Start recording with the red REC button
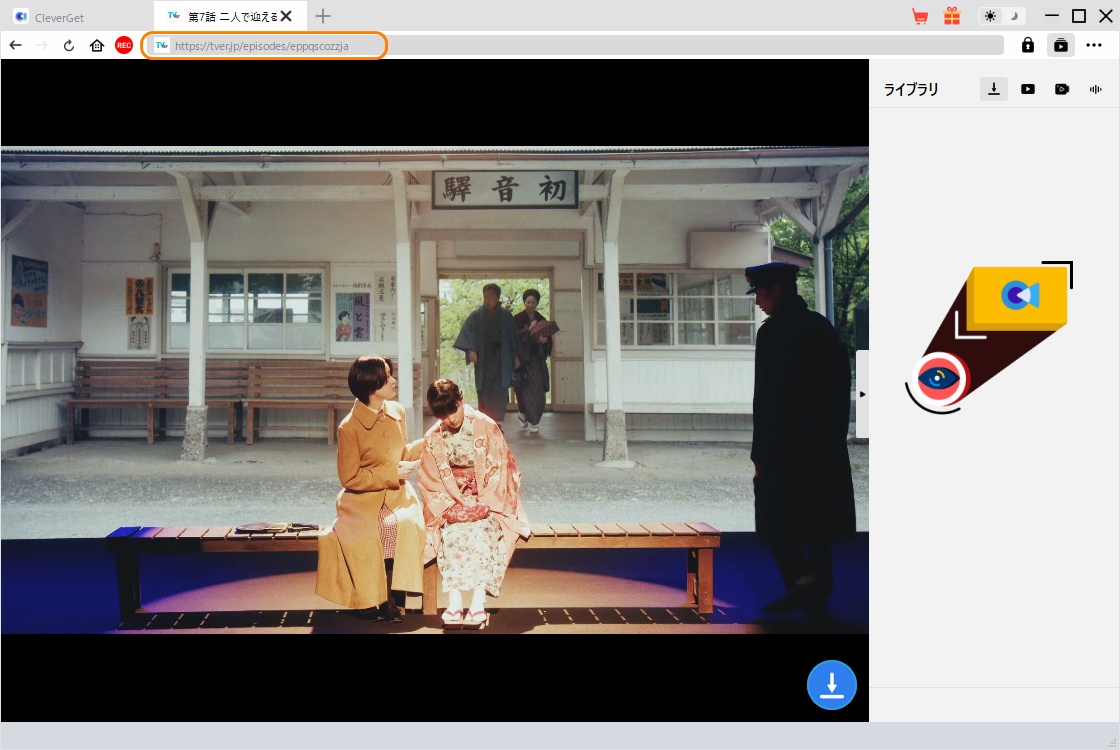The image size is (1120, 750). [124, 45]
